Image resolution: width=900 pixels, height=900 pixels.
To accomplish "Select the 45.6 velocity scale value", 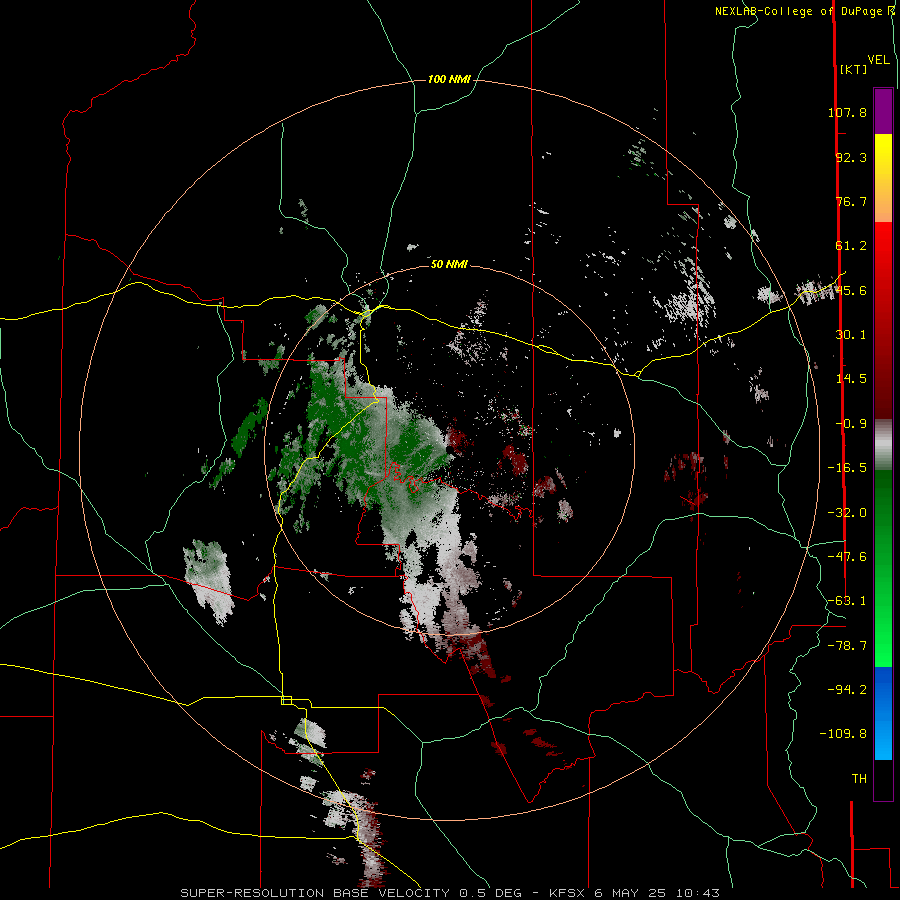I will (x=851, y=290).
